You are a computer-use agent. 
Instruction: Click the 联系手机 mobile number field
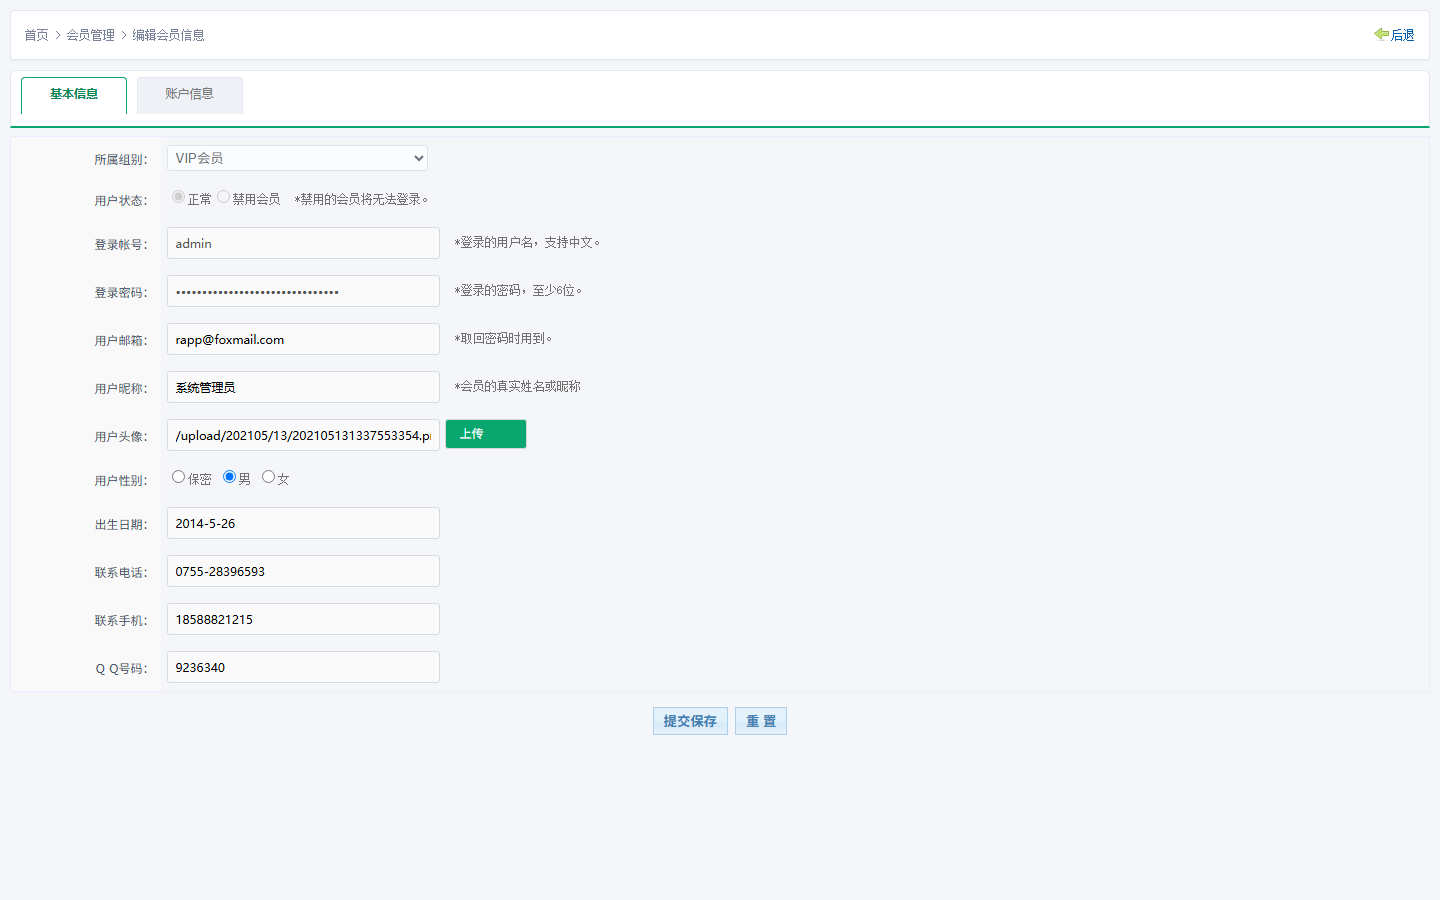point(303,619)
